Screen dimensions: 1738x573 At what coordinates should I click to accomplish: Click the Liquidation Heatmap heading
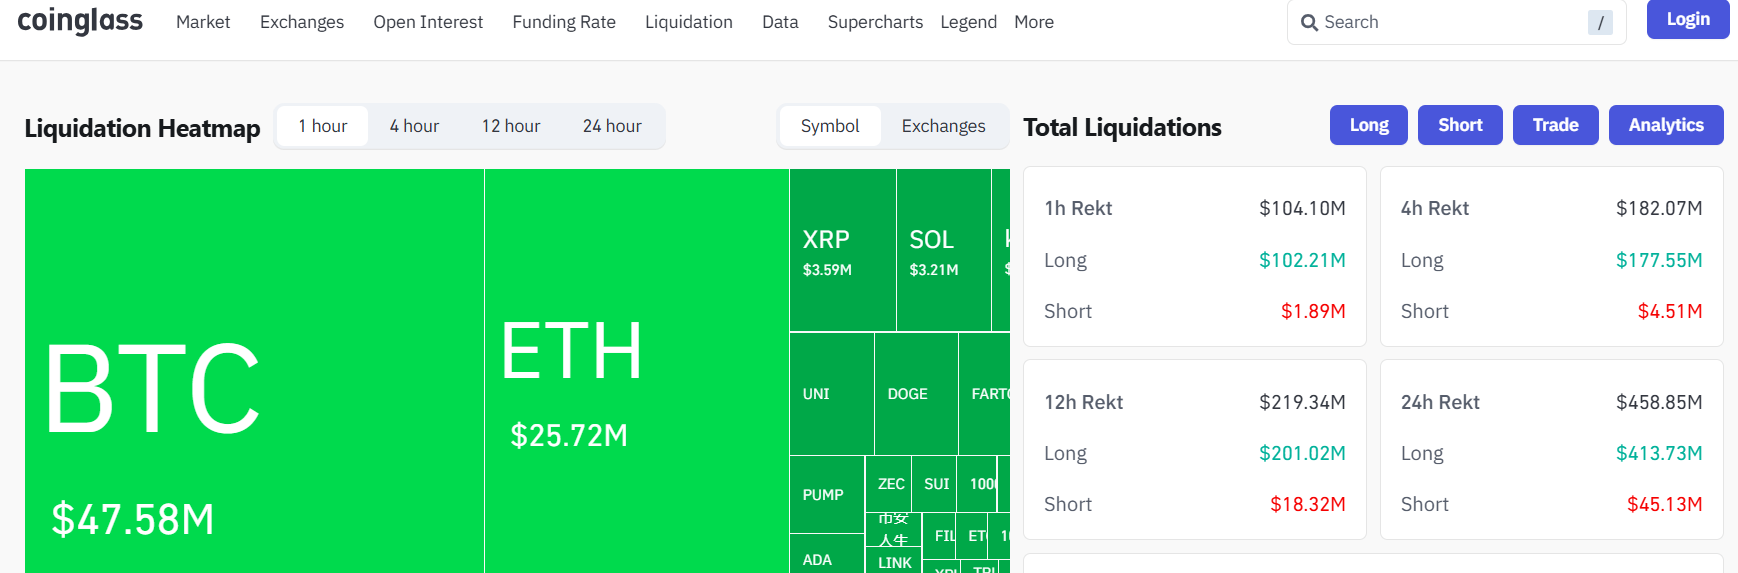tap(142, 128)
